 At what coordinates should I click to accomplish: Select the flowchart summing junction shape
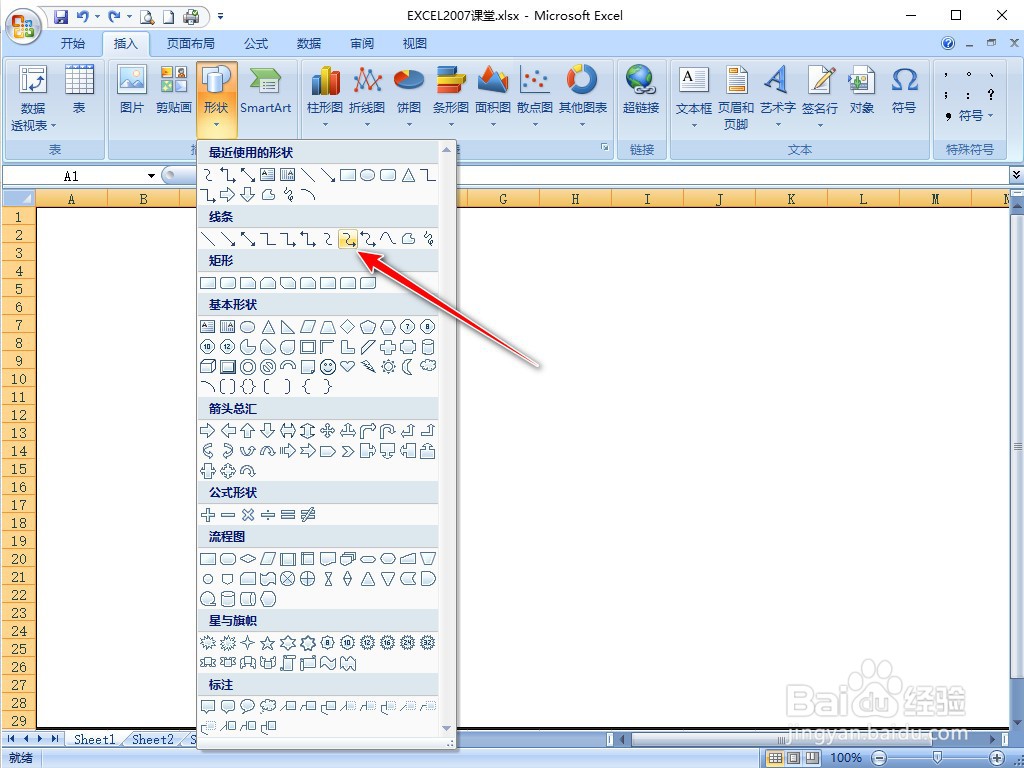click(x=288, y=579)
